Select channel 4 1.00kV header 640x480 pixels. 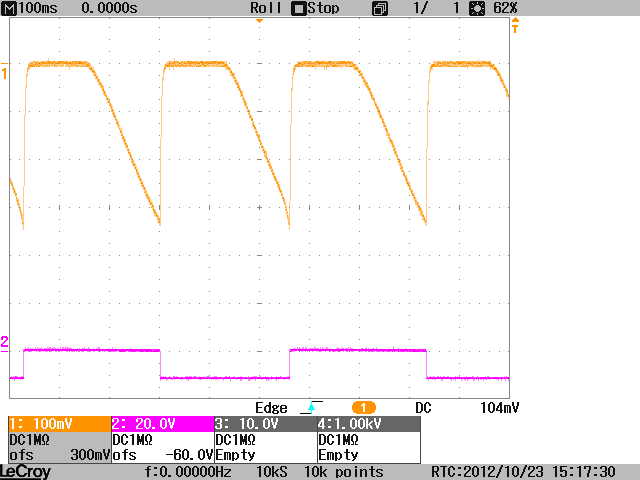(x=369, y=424)
